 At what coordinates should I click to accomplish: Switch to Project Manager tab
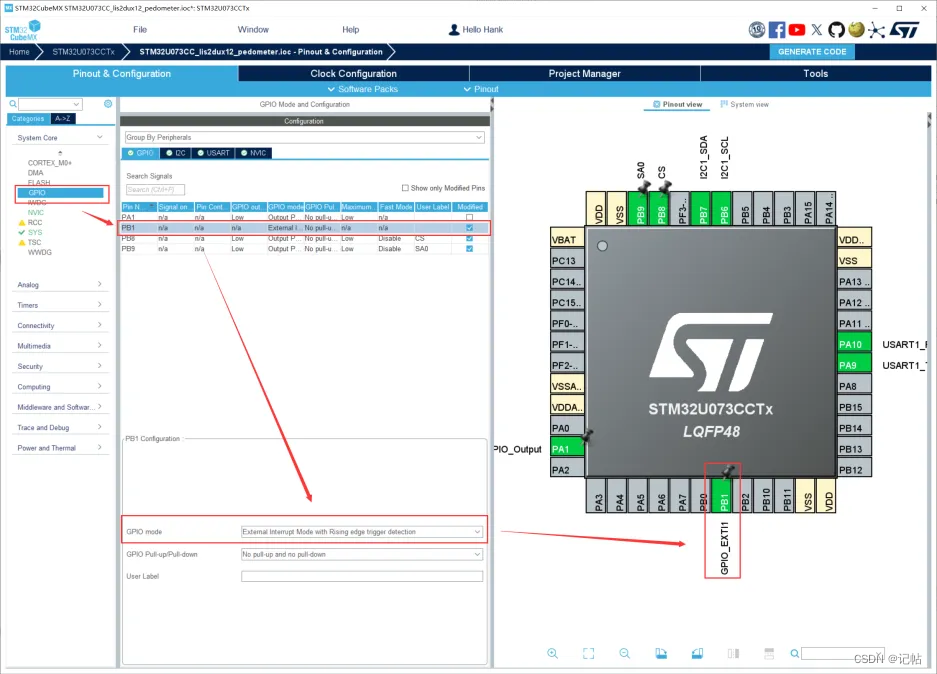pos(584,73)
